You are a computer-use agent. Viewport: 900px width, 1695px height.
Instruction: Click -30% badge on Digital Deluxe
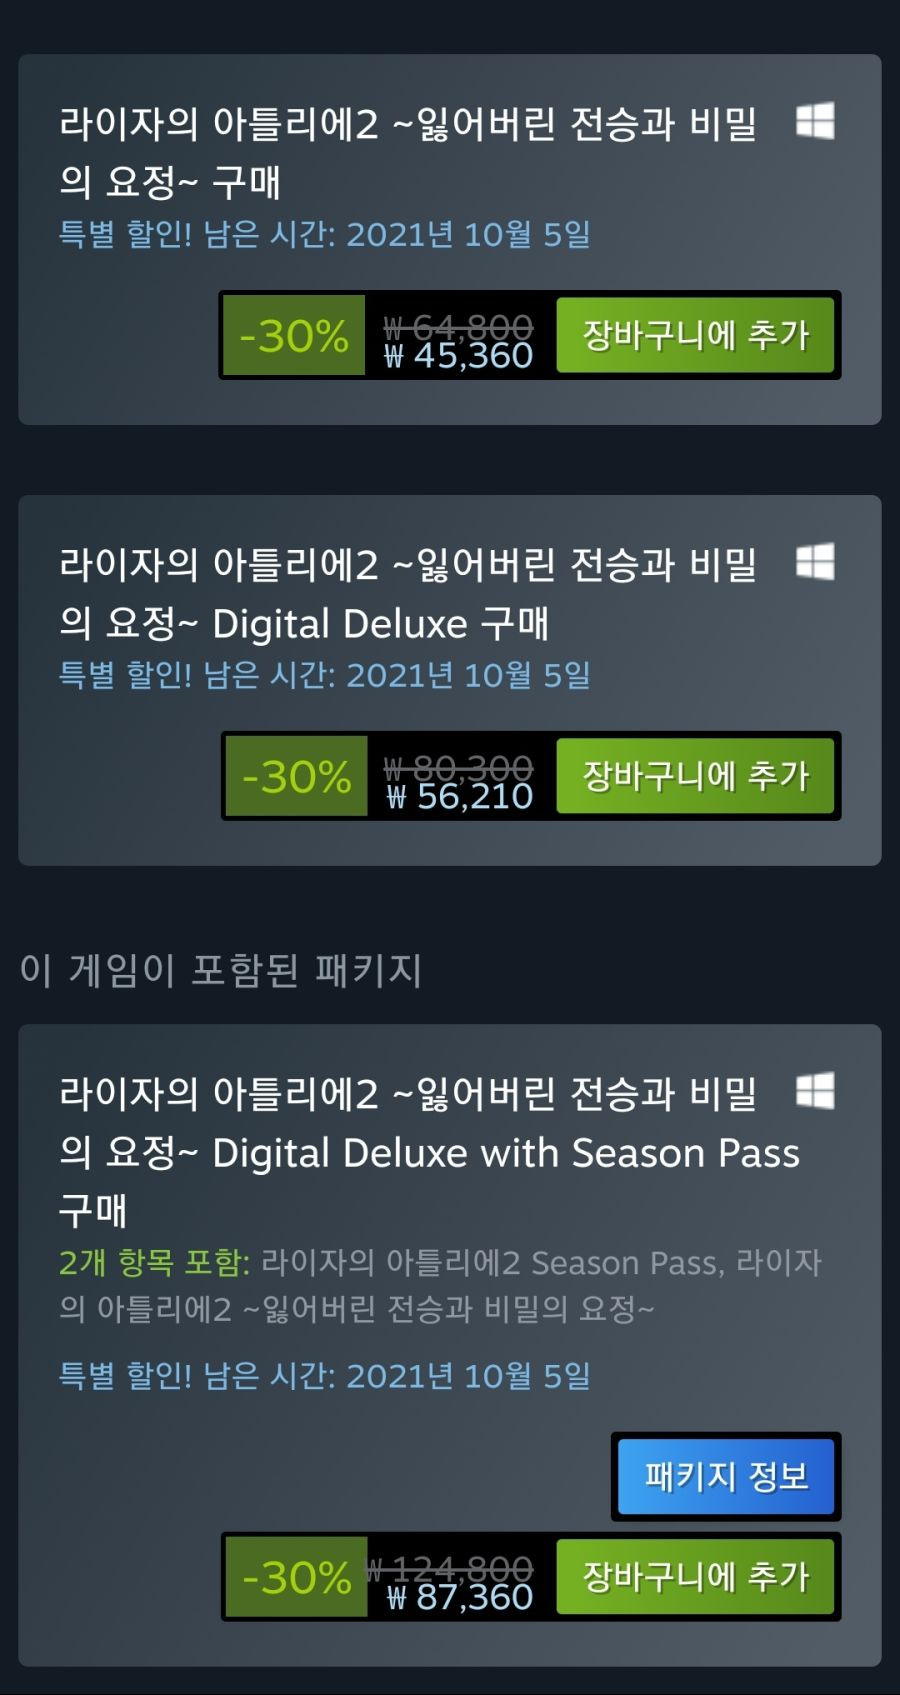pyautogui.click(x=296, y=776)
